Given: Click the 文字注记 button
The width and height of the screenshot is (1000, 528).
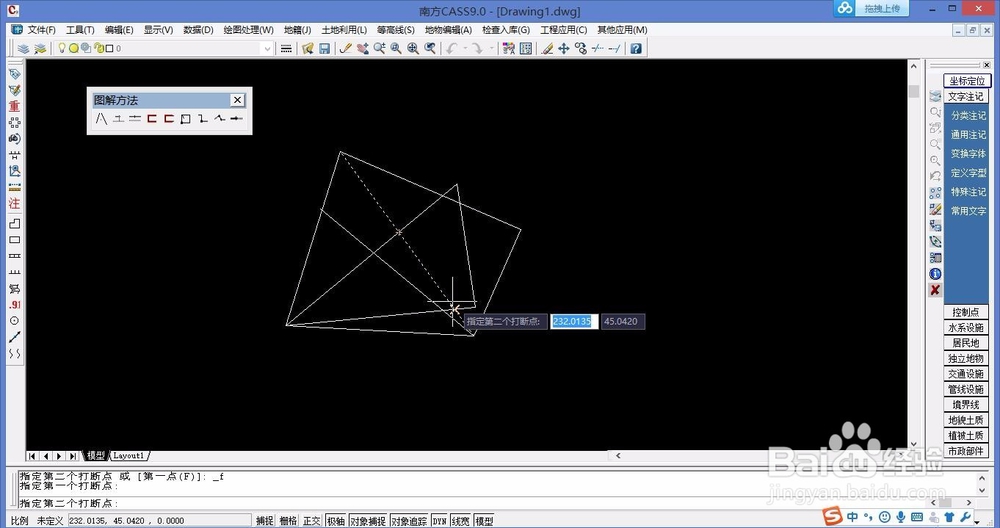Looking at the screenshot, I should tap(966, 96).
